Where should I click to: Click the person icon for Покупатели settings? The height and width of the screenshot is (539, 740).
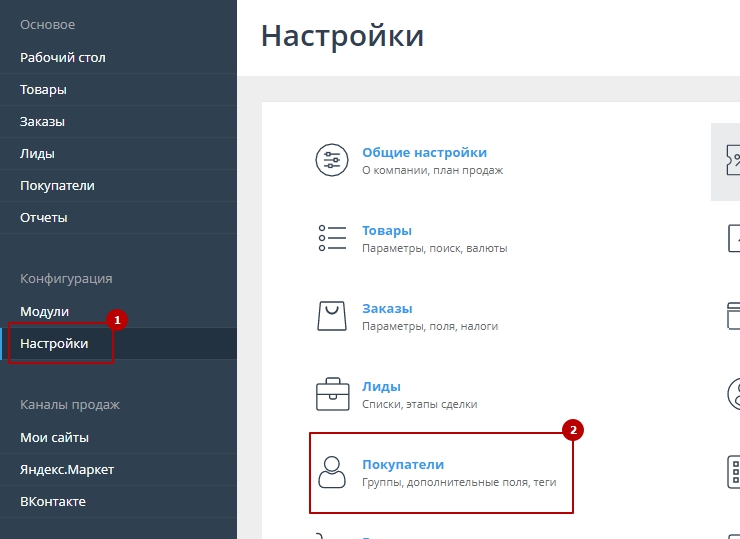click(x=331, y=472)
